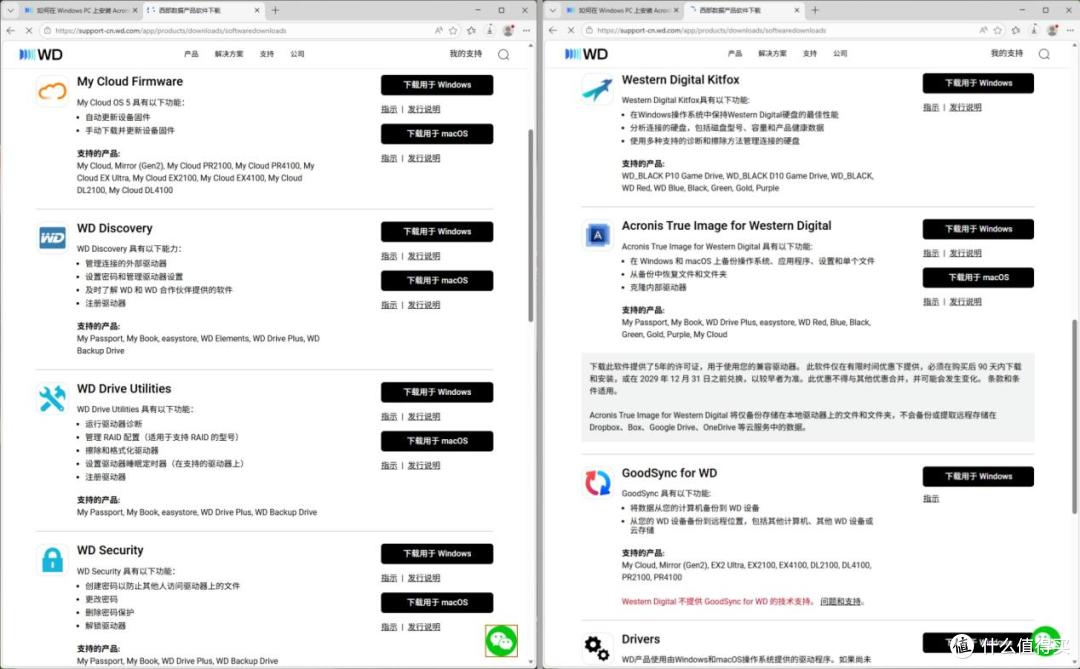Open the downloads icon in right browser toolbar
The width and height of the screenshot is (1080, 669).
(x=1034, y=30)
